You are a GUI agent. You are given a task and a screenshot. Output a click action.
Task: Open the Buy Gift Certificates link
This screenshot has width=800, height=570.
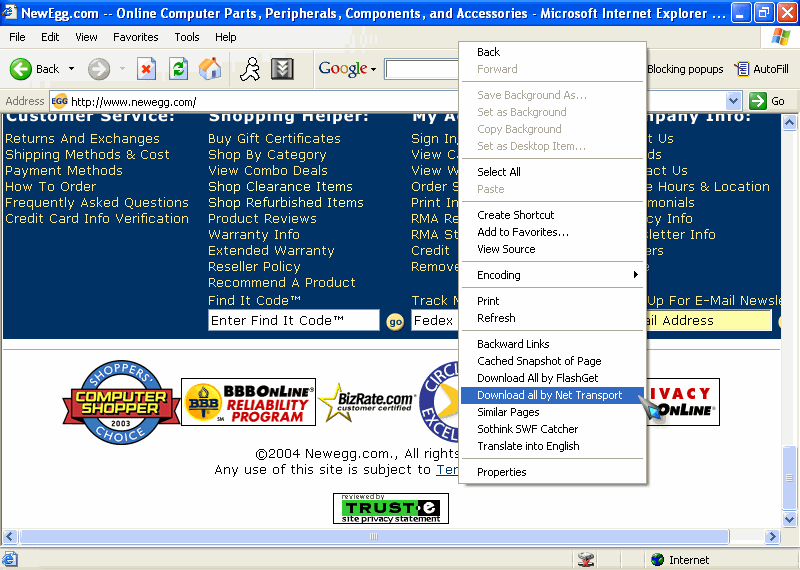point(274,139)
